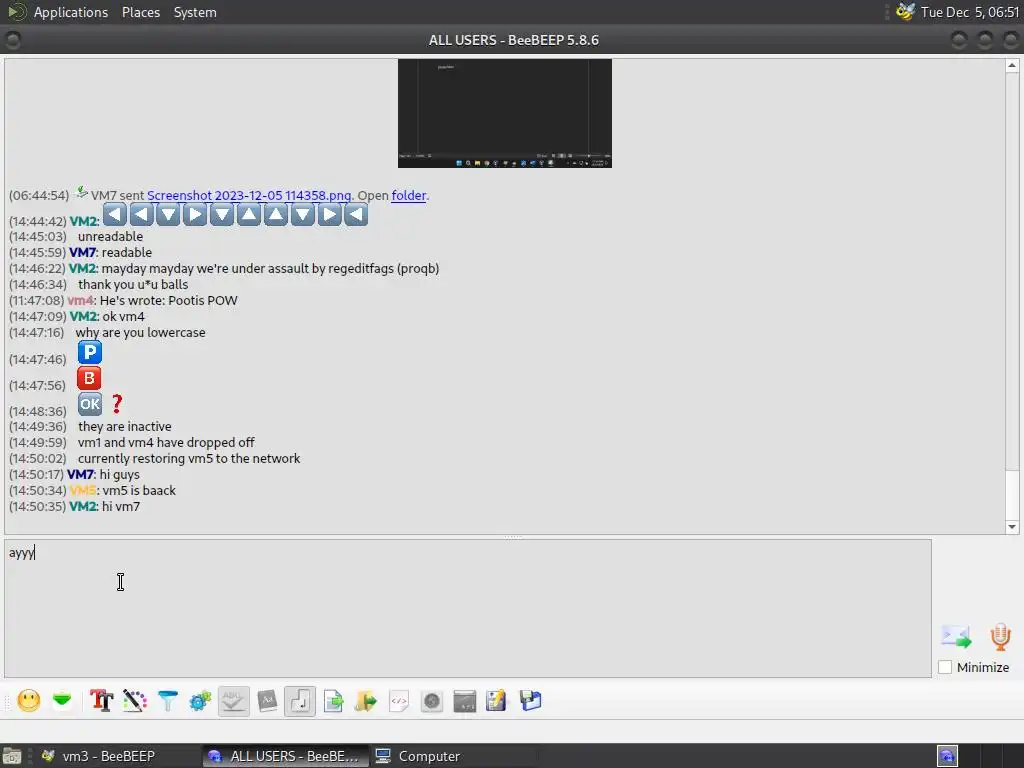The width and height of the screenshot is (1024, 768).
Task: Click the BeeBEEP bee tray icon
Action: (x=905, y=12)
